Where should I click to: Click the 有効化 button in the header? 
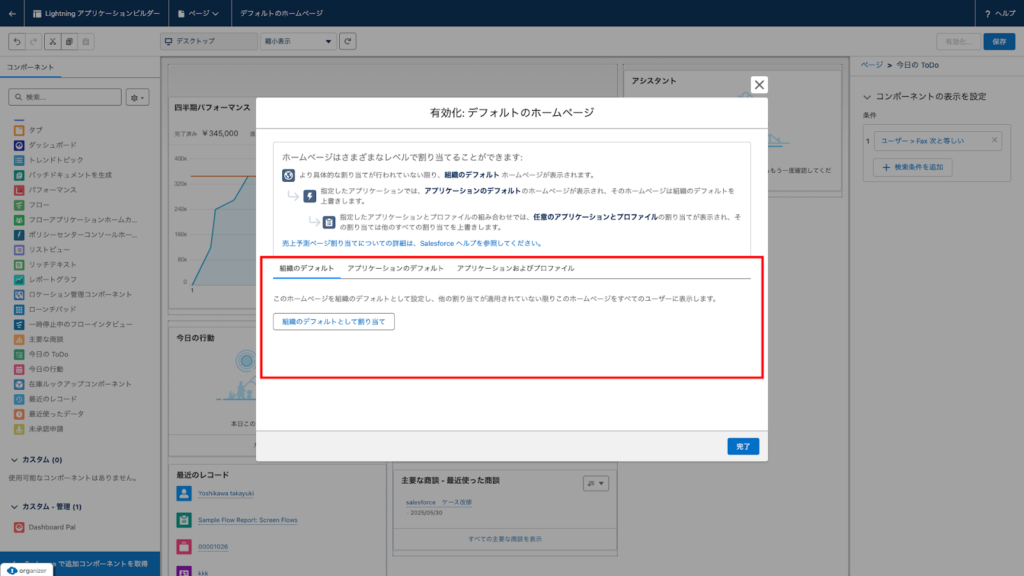pyautogui.click(x=958, y=42)
